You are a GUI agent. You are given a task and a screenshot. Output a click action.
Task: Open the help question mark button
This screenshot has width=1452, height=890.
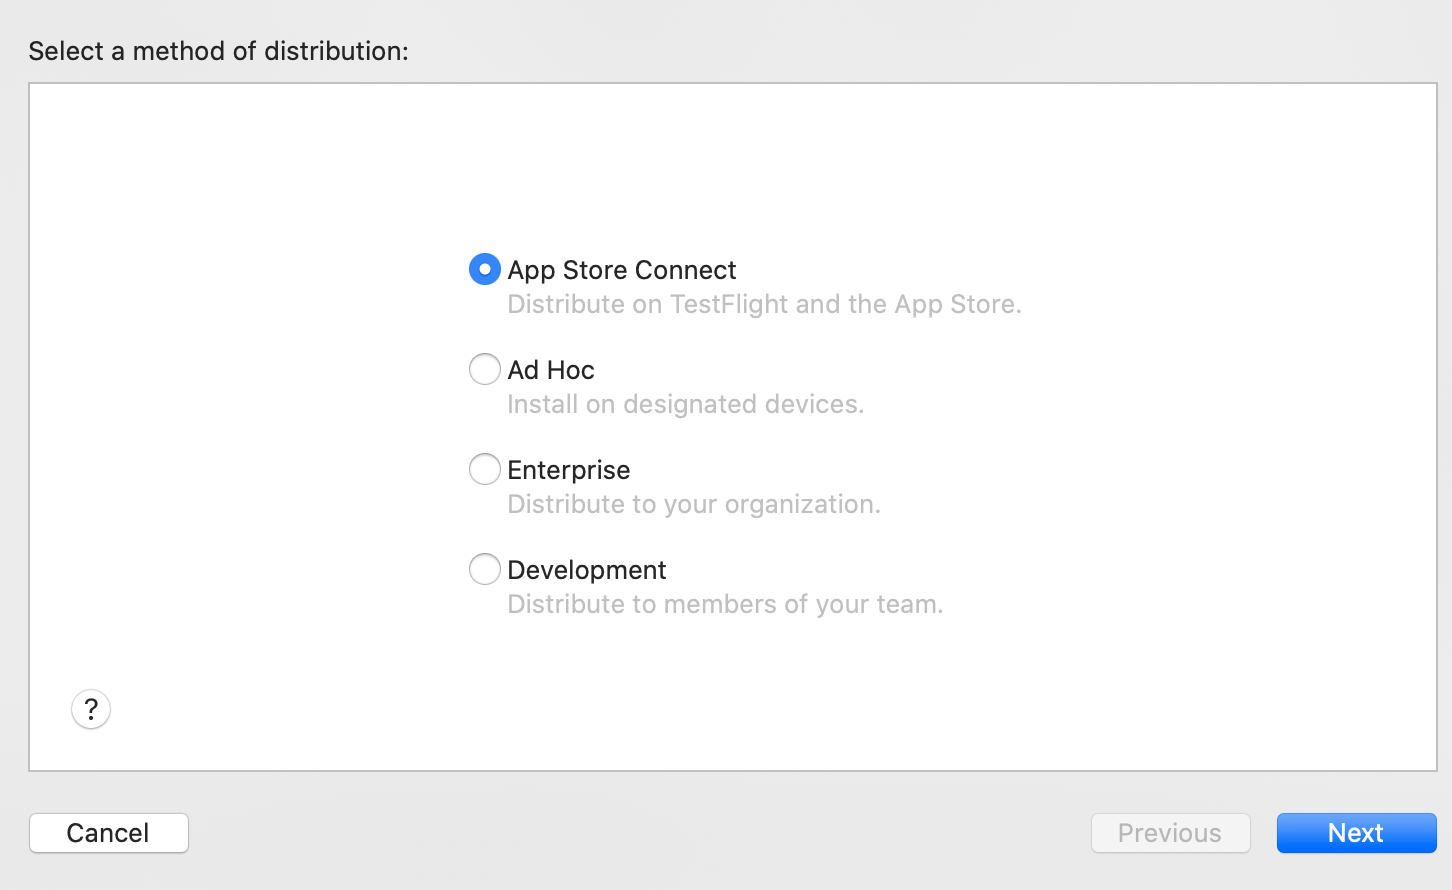[91, 710]
